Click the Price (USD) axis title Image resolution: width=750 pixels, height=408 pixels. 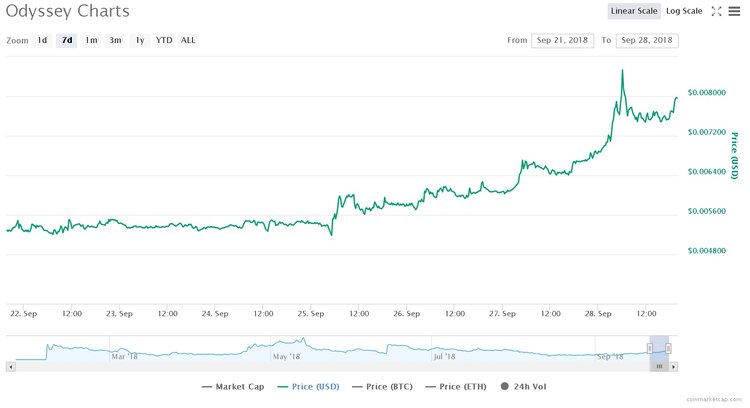tap(735, 156)
